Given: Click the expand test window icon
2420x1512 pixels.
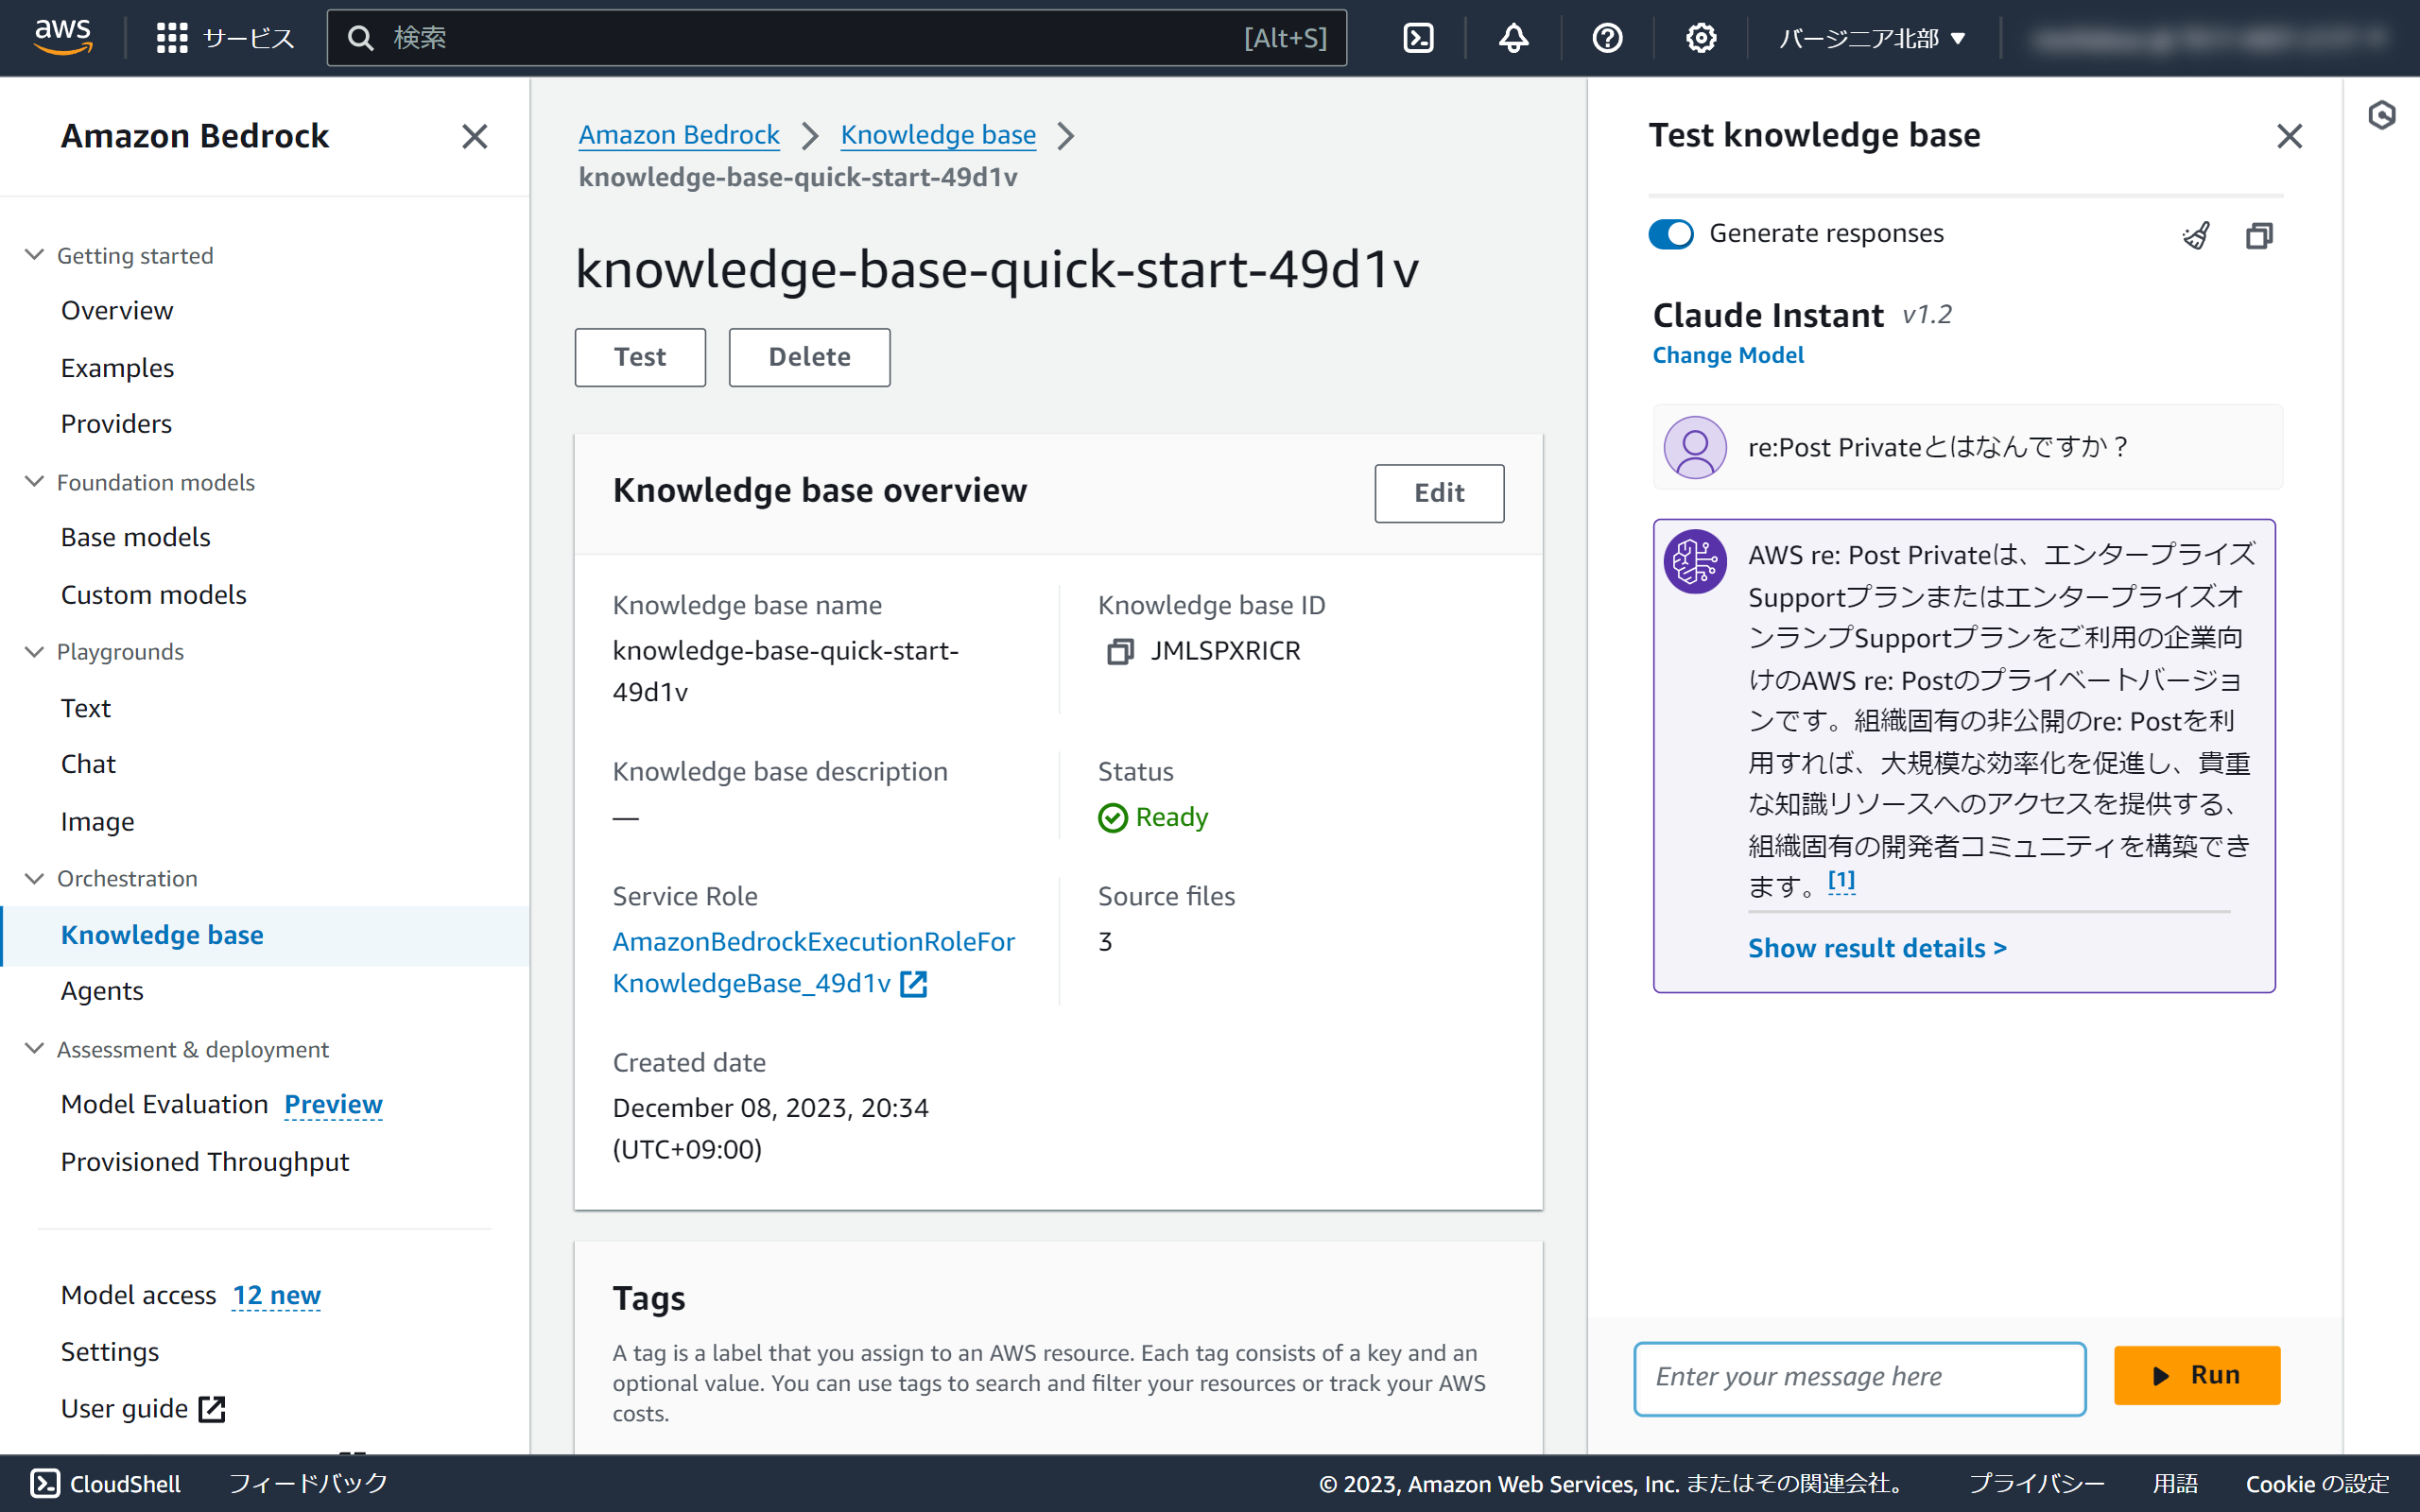Looking at the screenshot, I should pyautogui.click(x=2259, y=235).
